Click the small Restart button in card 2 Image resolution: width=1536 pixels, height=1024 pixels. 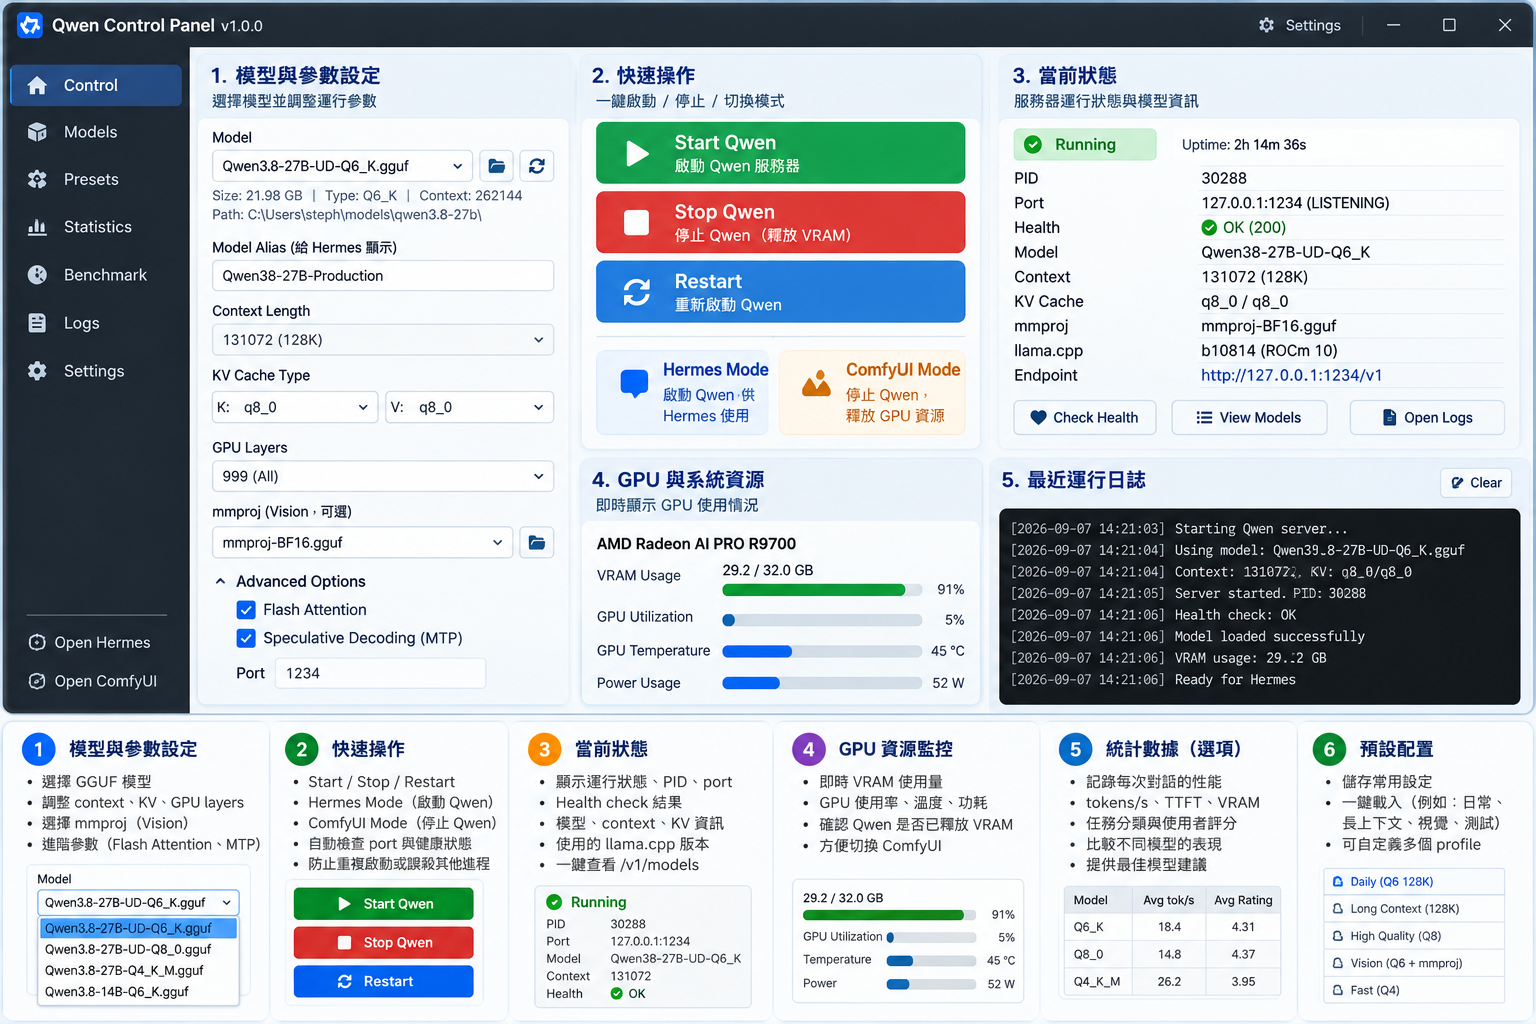pyautogui.click(x=383, y=982)
